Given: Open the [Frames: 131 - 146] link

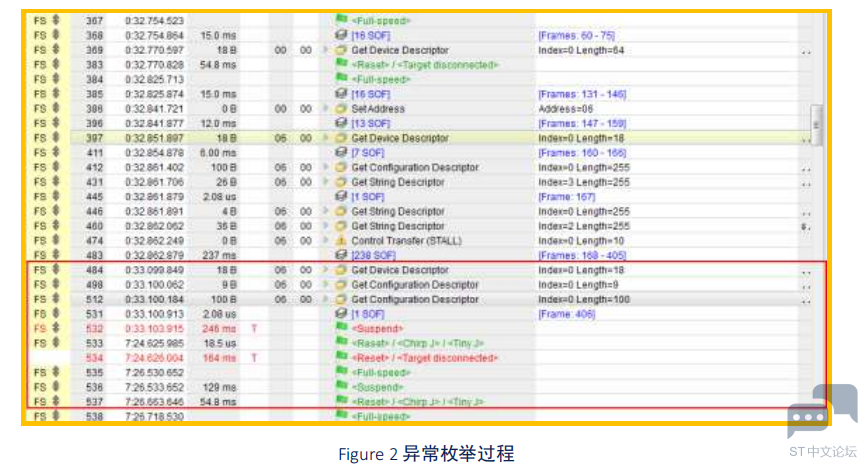Looking at the screenshot, I should [x=582, y=94].
